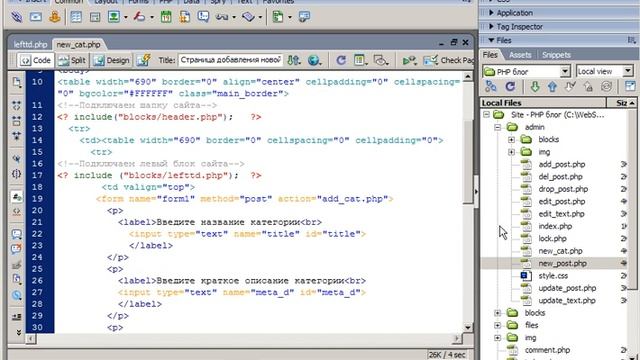Choose the PHP блог site dropdown

[526, 71]
